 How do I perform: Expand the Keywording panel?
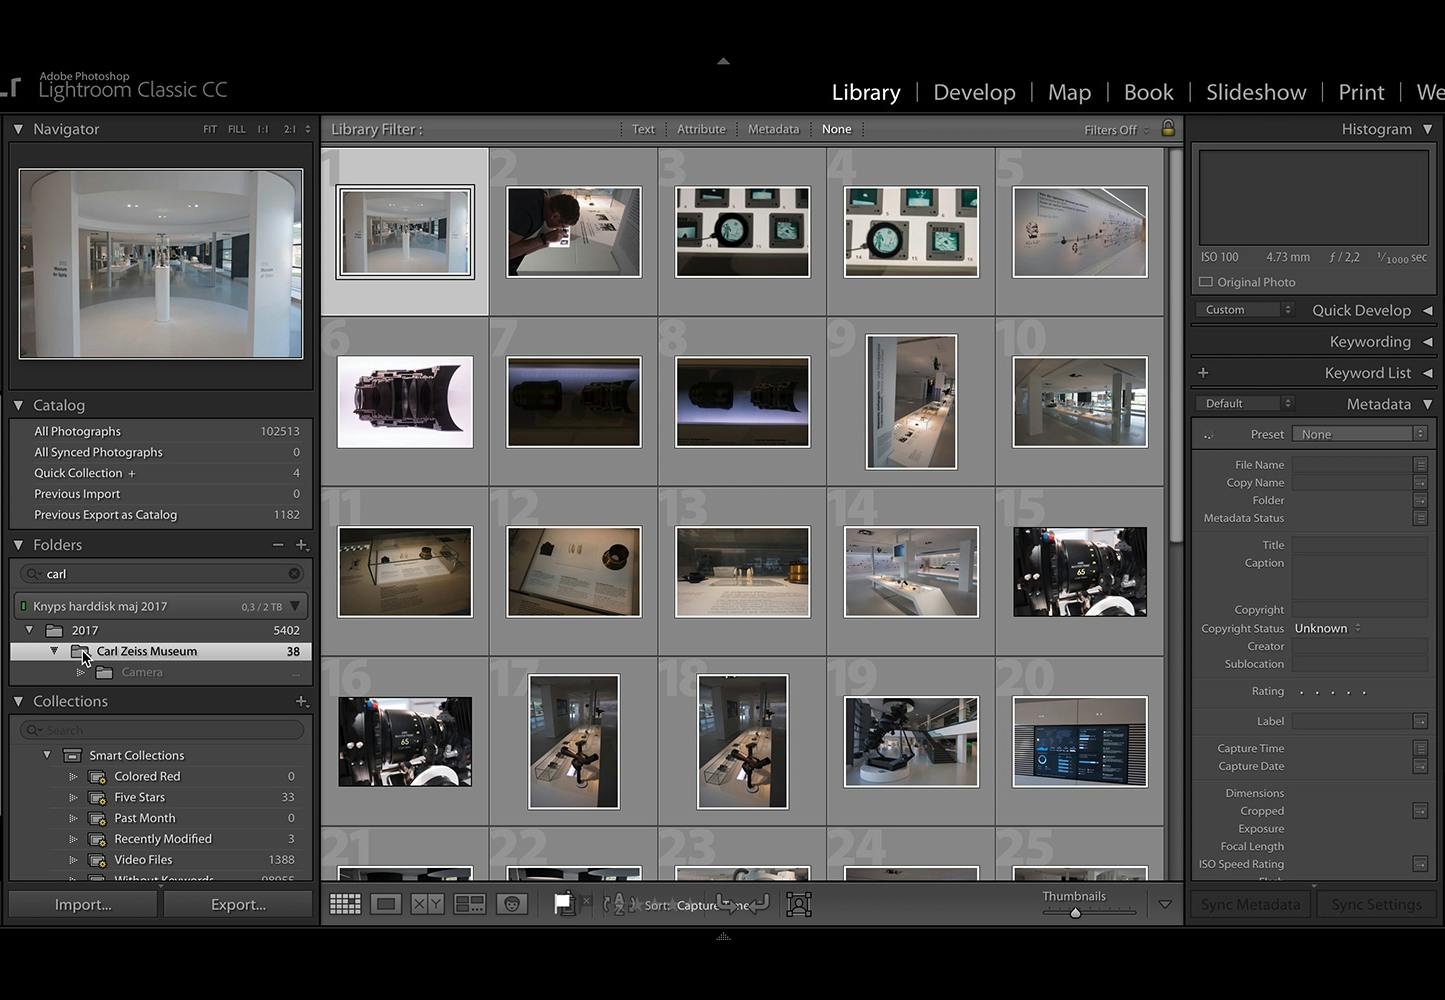point(1427,342)
